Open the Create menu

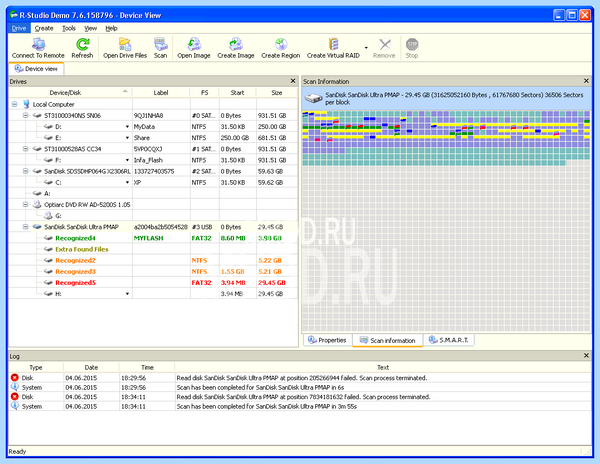coord(44,28)
